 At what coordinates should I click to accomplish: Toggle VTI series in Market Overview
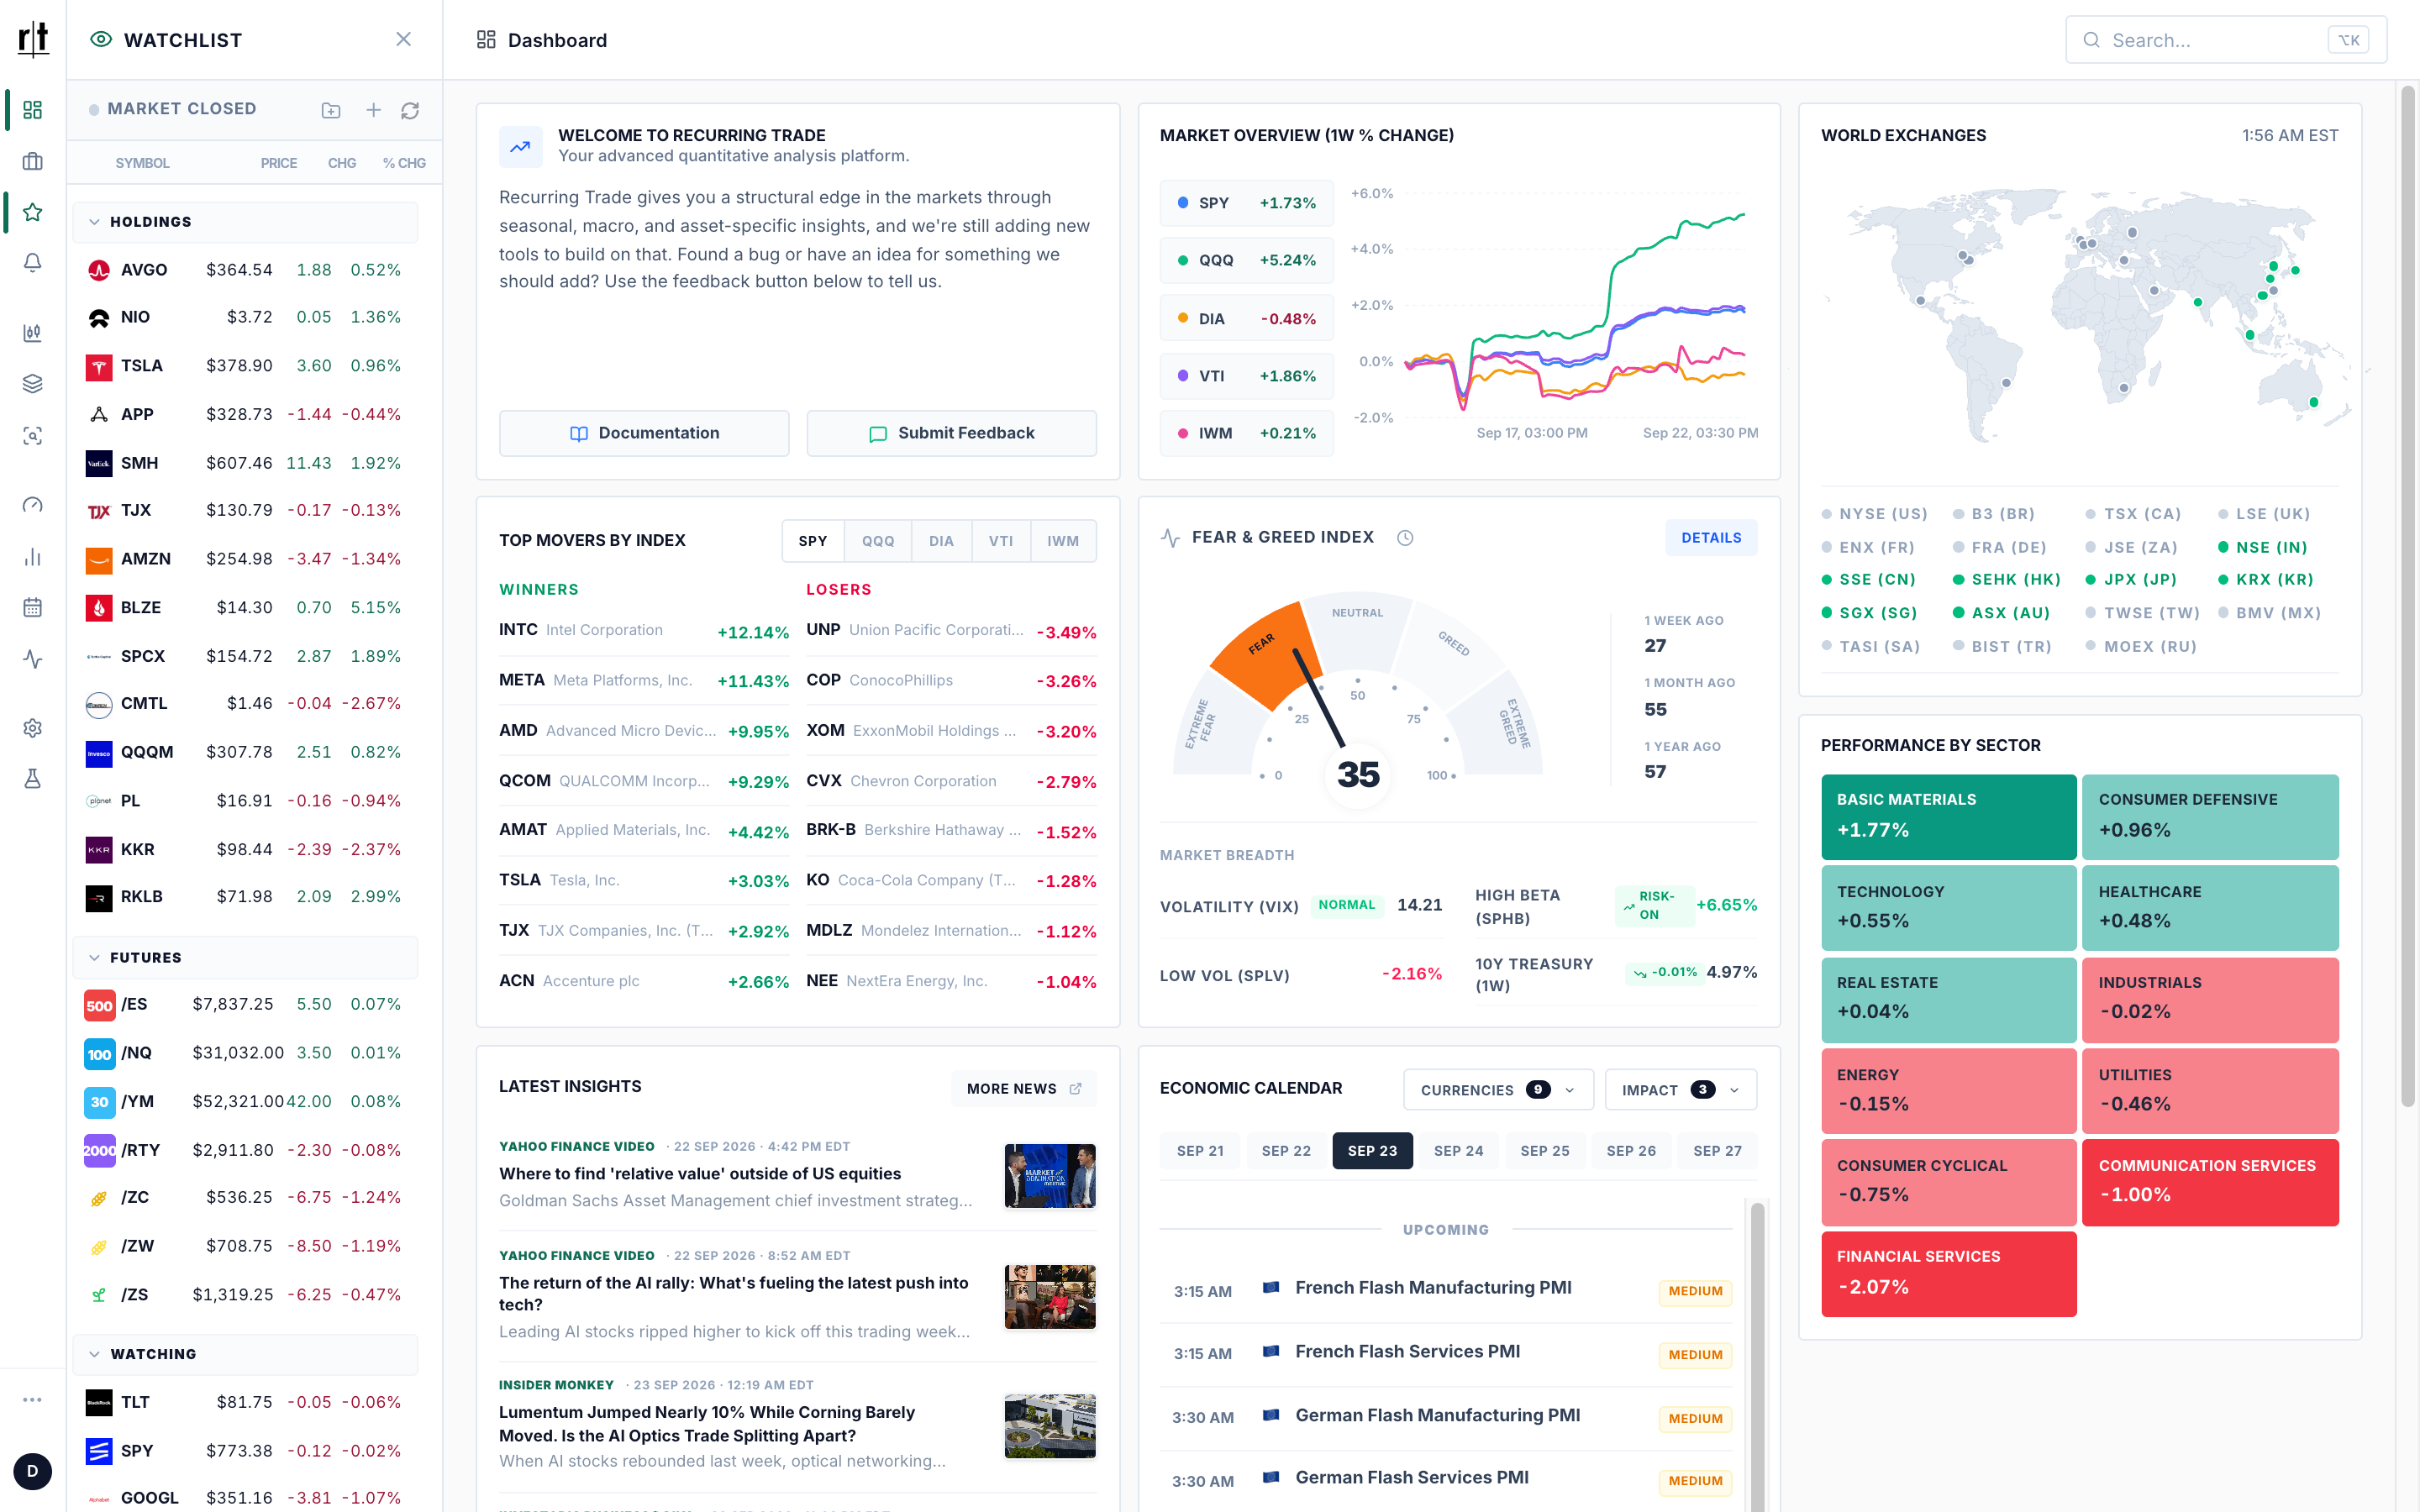click(1247, 376)
